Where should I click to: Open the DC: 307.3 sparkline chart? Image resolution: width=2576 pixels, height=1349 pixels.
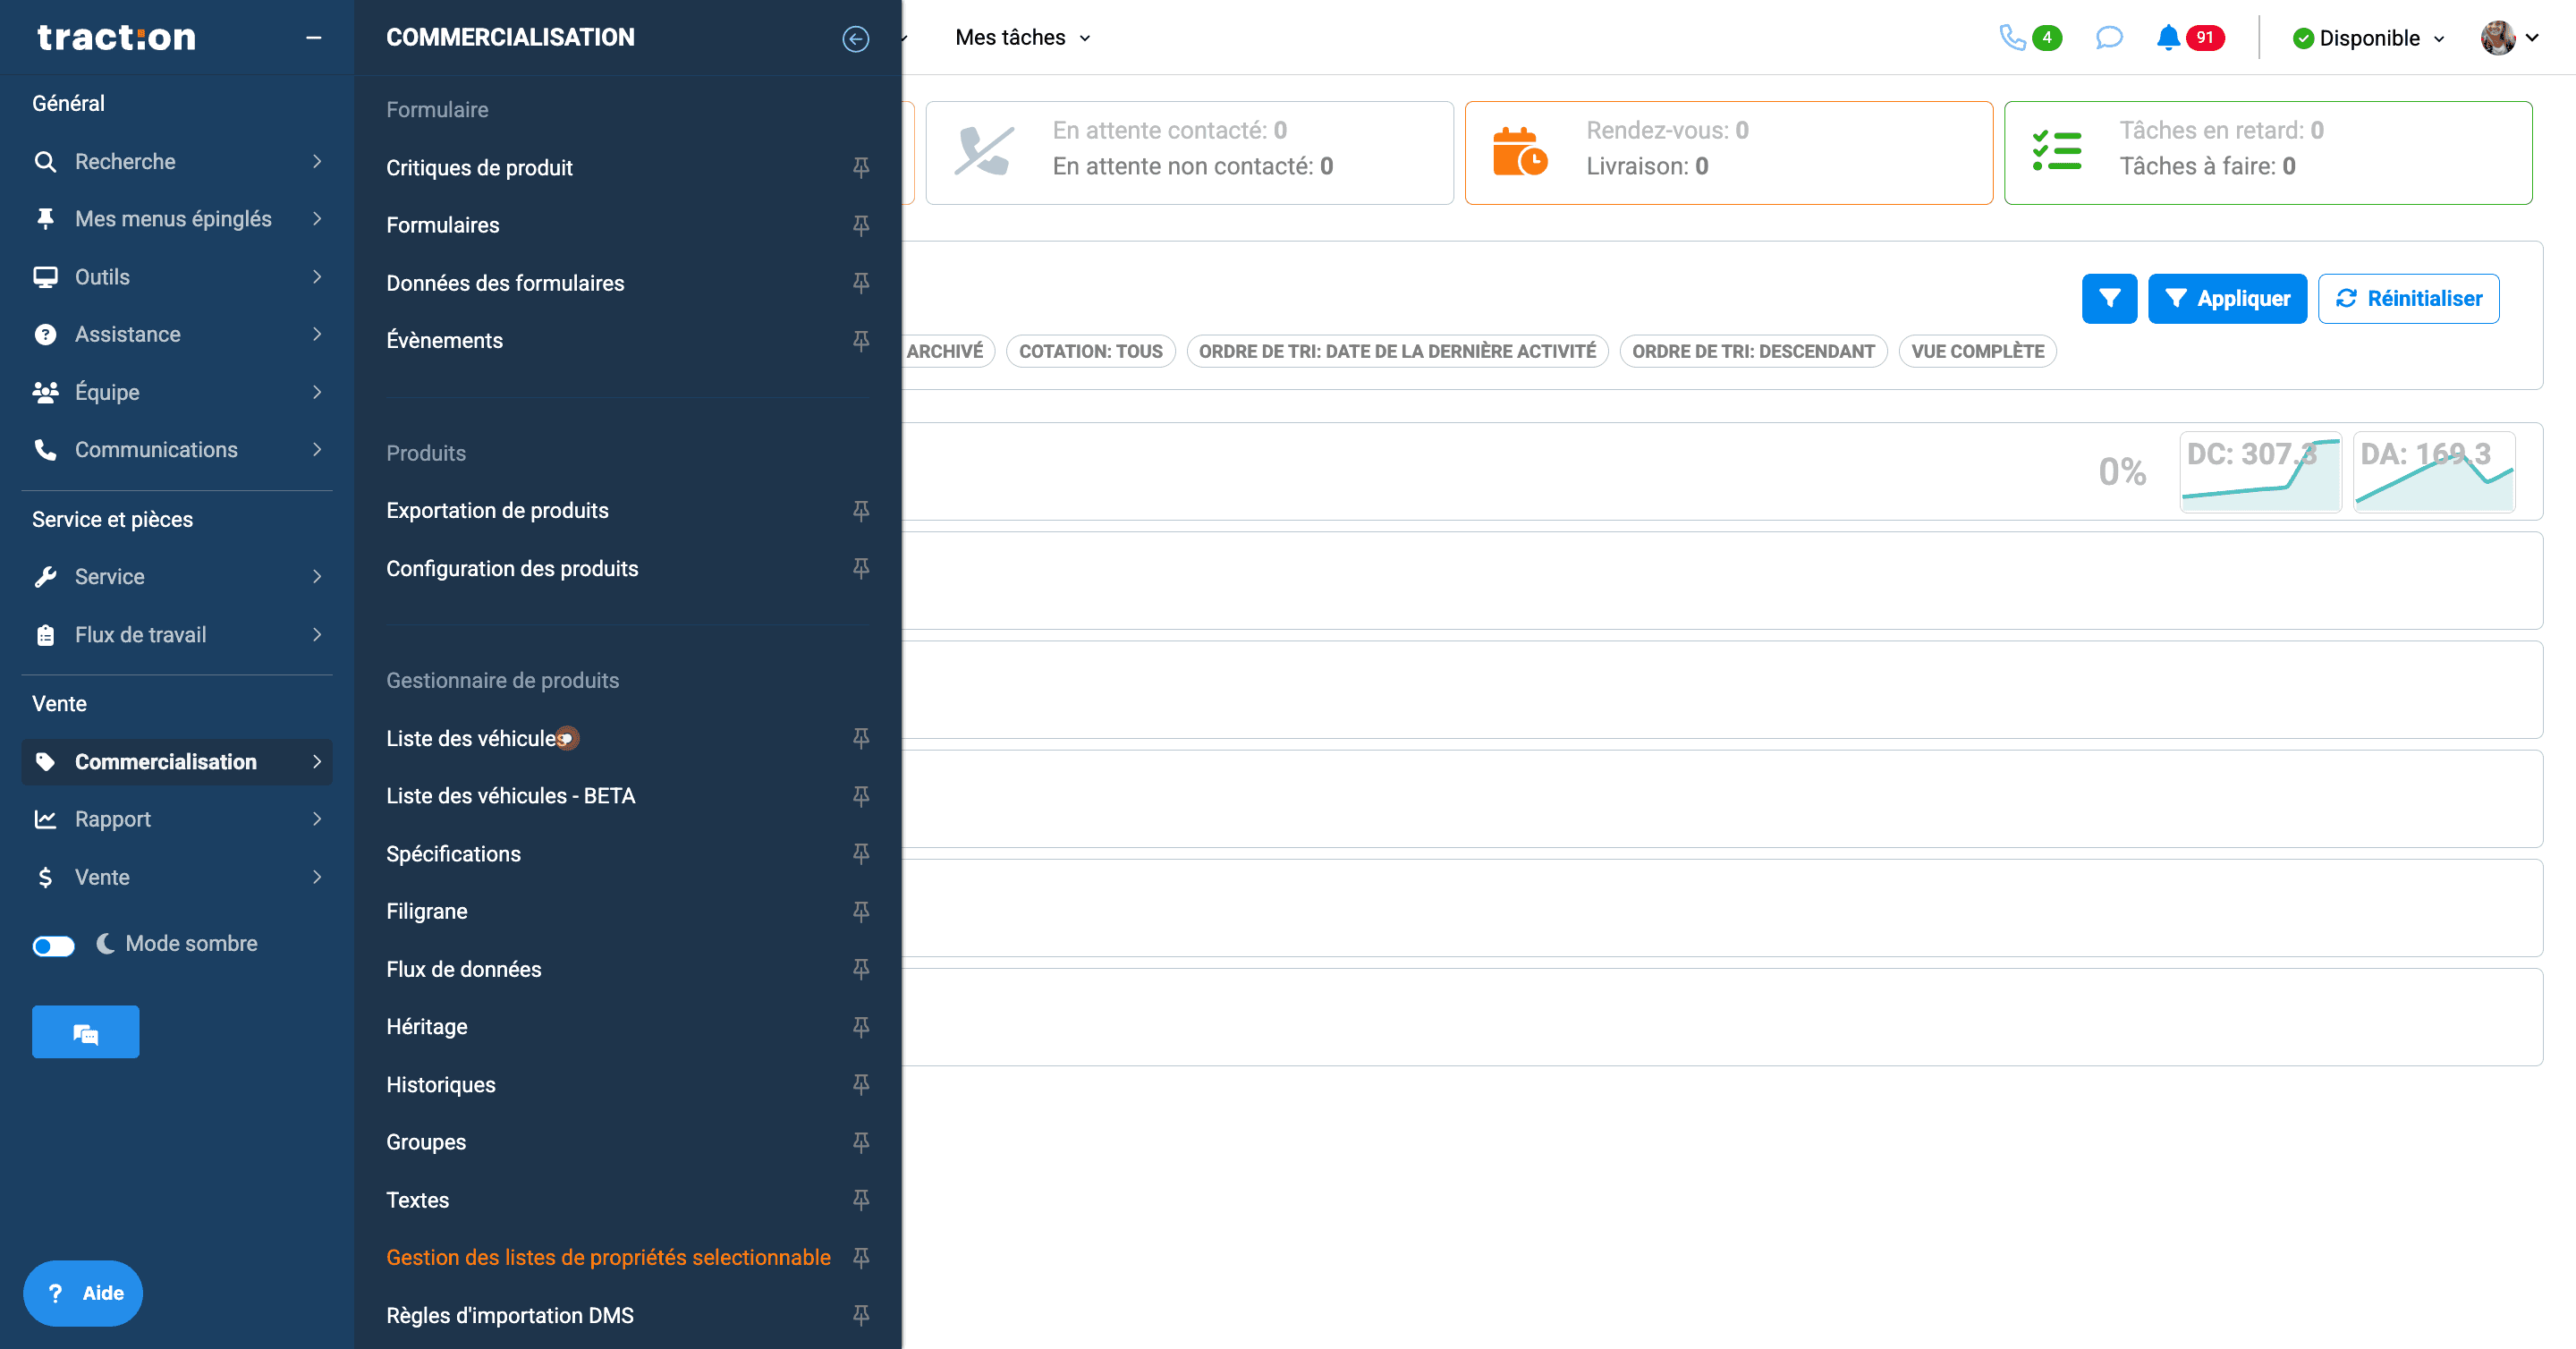(x=2260, y=472)
